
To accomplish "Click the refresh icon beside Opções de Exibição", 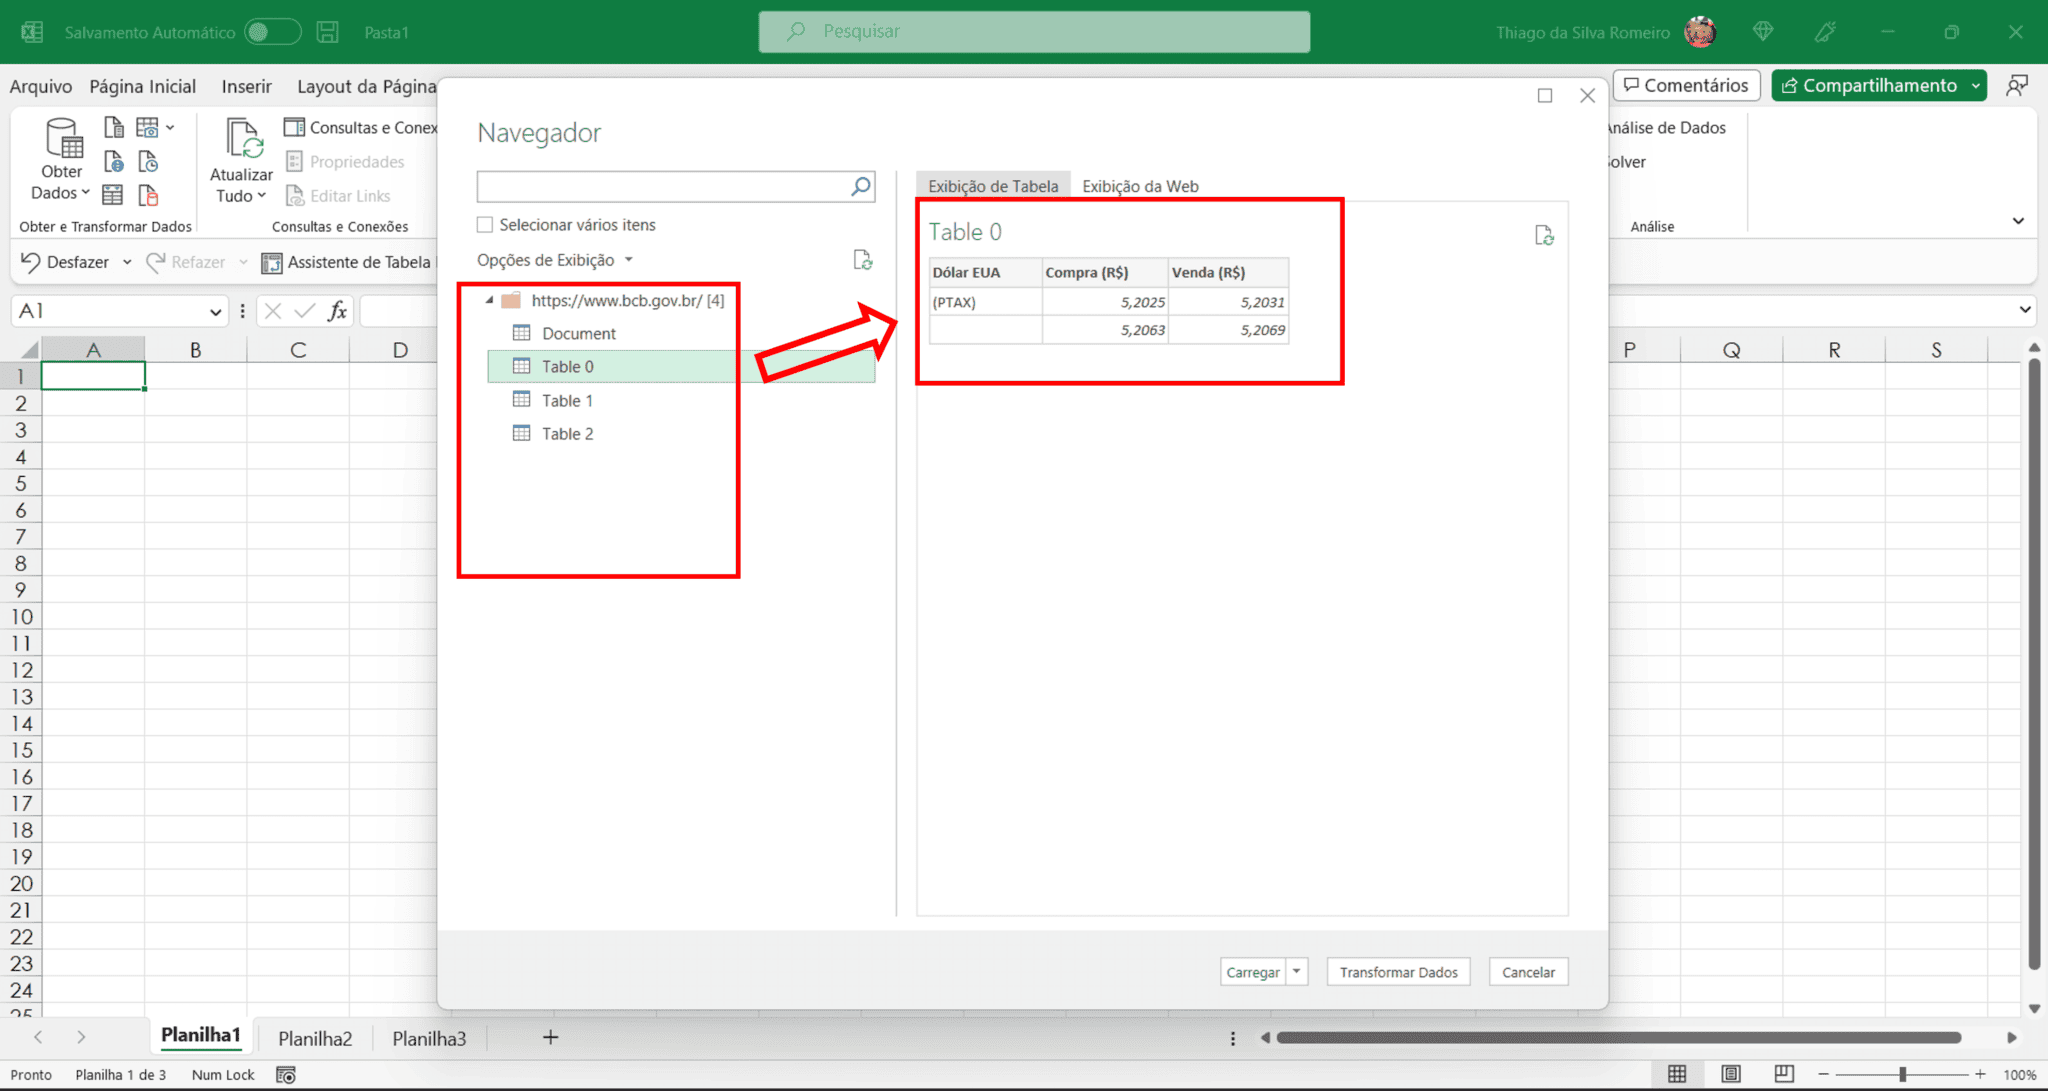I will [864, 260].
